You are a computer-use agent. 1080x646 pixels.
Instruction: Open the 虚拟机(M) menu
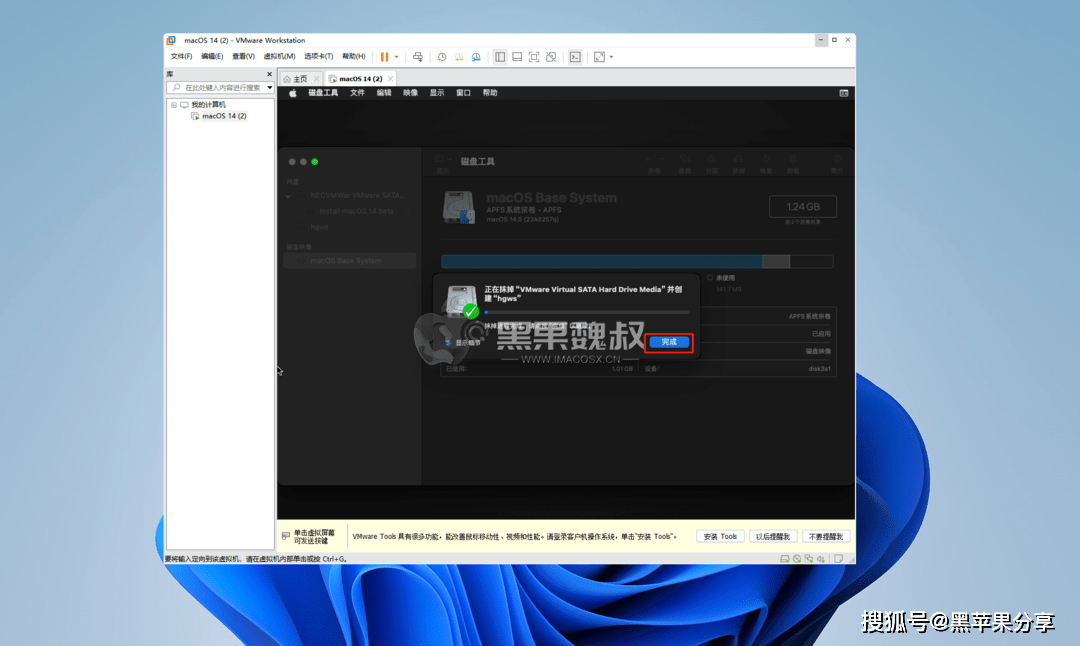coord(279,56)
